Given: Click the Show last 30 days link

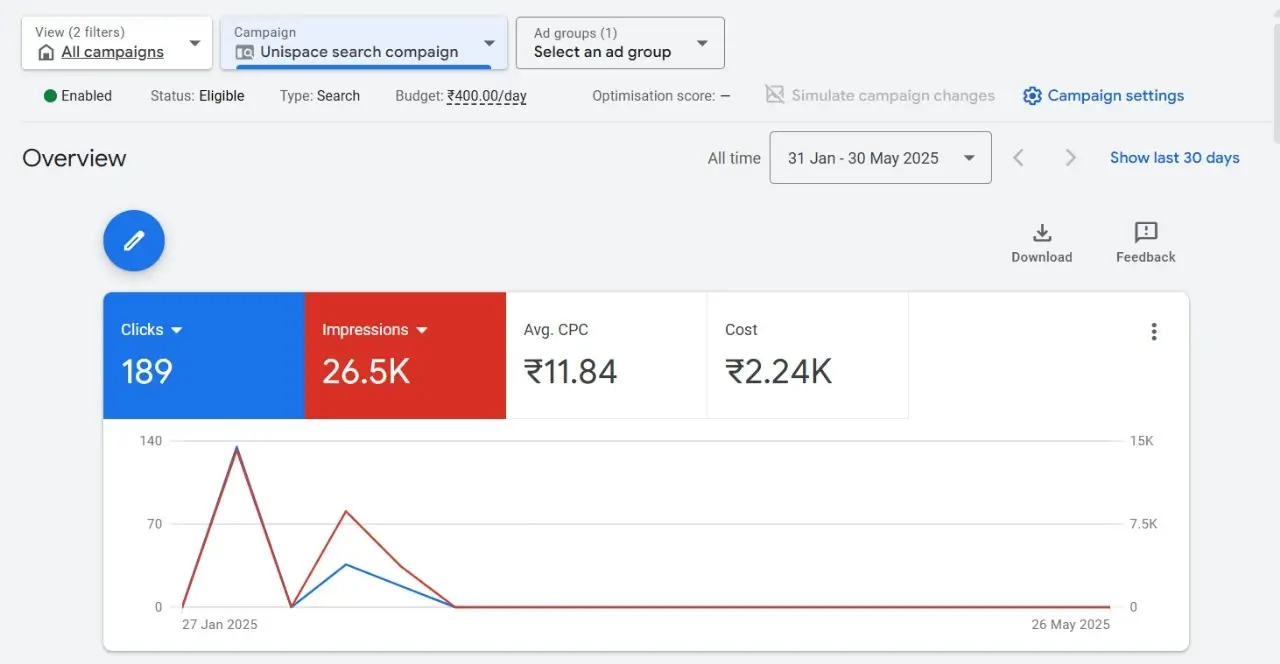Looking at the screenshot, I should point(1174,158).
